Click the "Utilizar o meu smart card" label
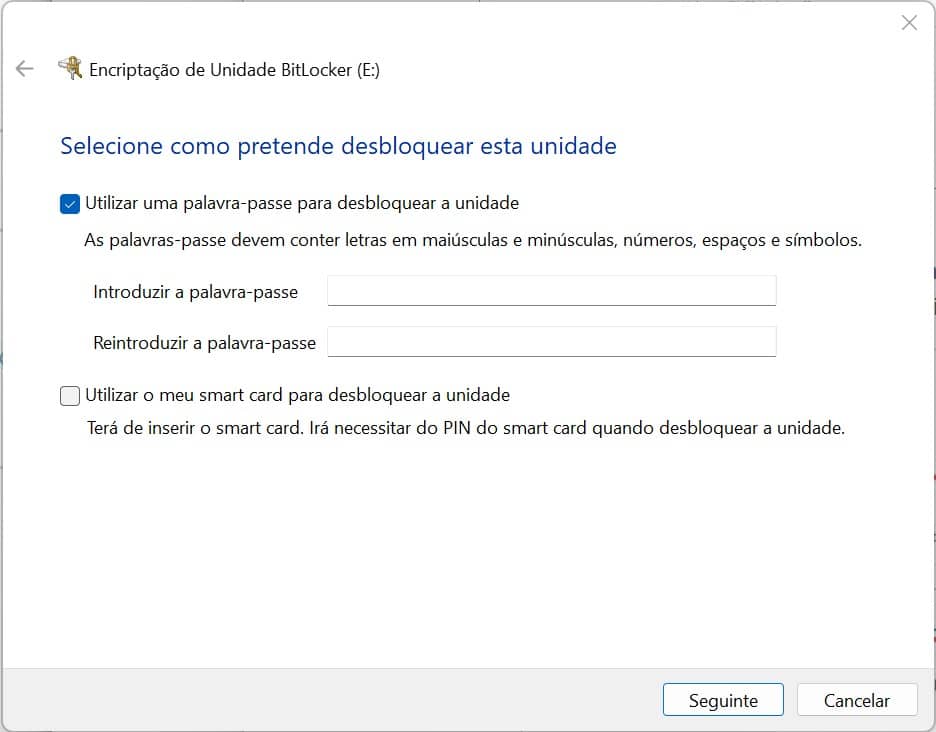This screenshot has width=936, height=732. click(x=298, y=396)
